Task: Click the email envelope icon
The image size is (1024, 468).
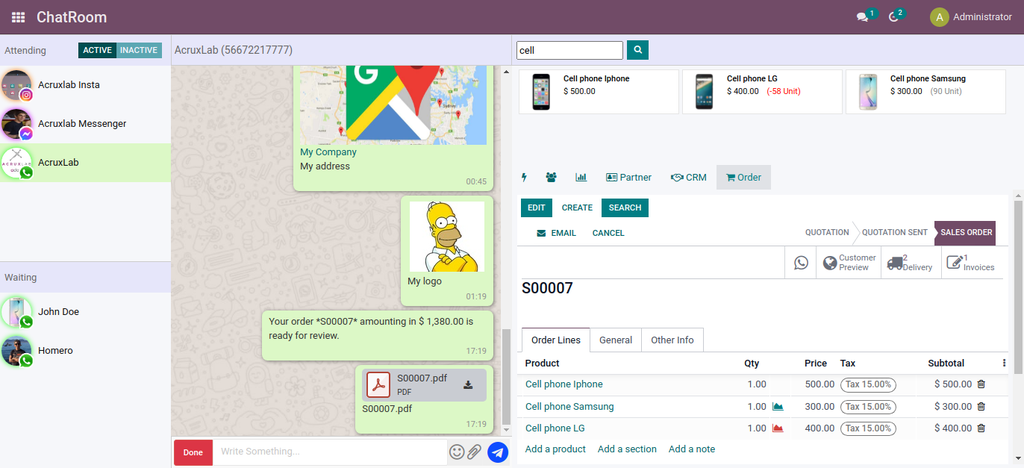Action: pos(541,233)
